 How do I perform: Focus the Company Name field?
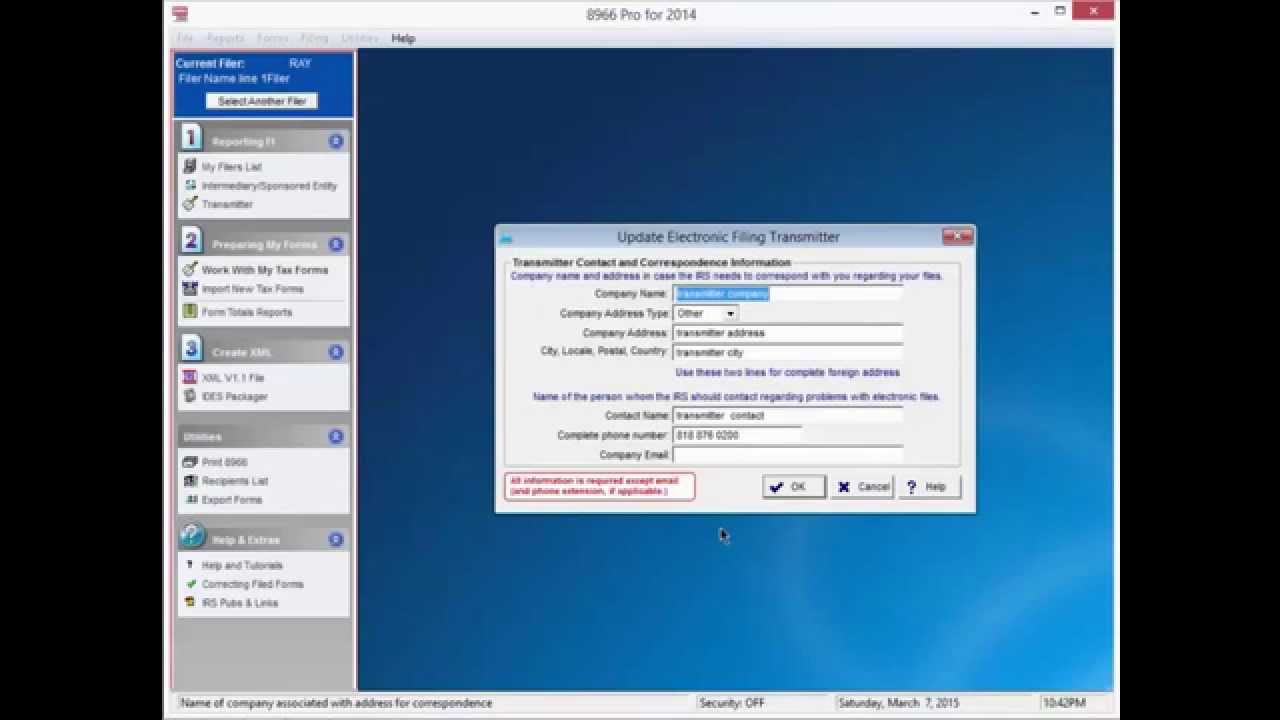[788, 294]
